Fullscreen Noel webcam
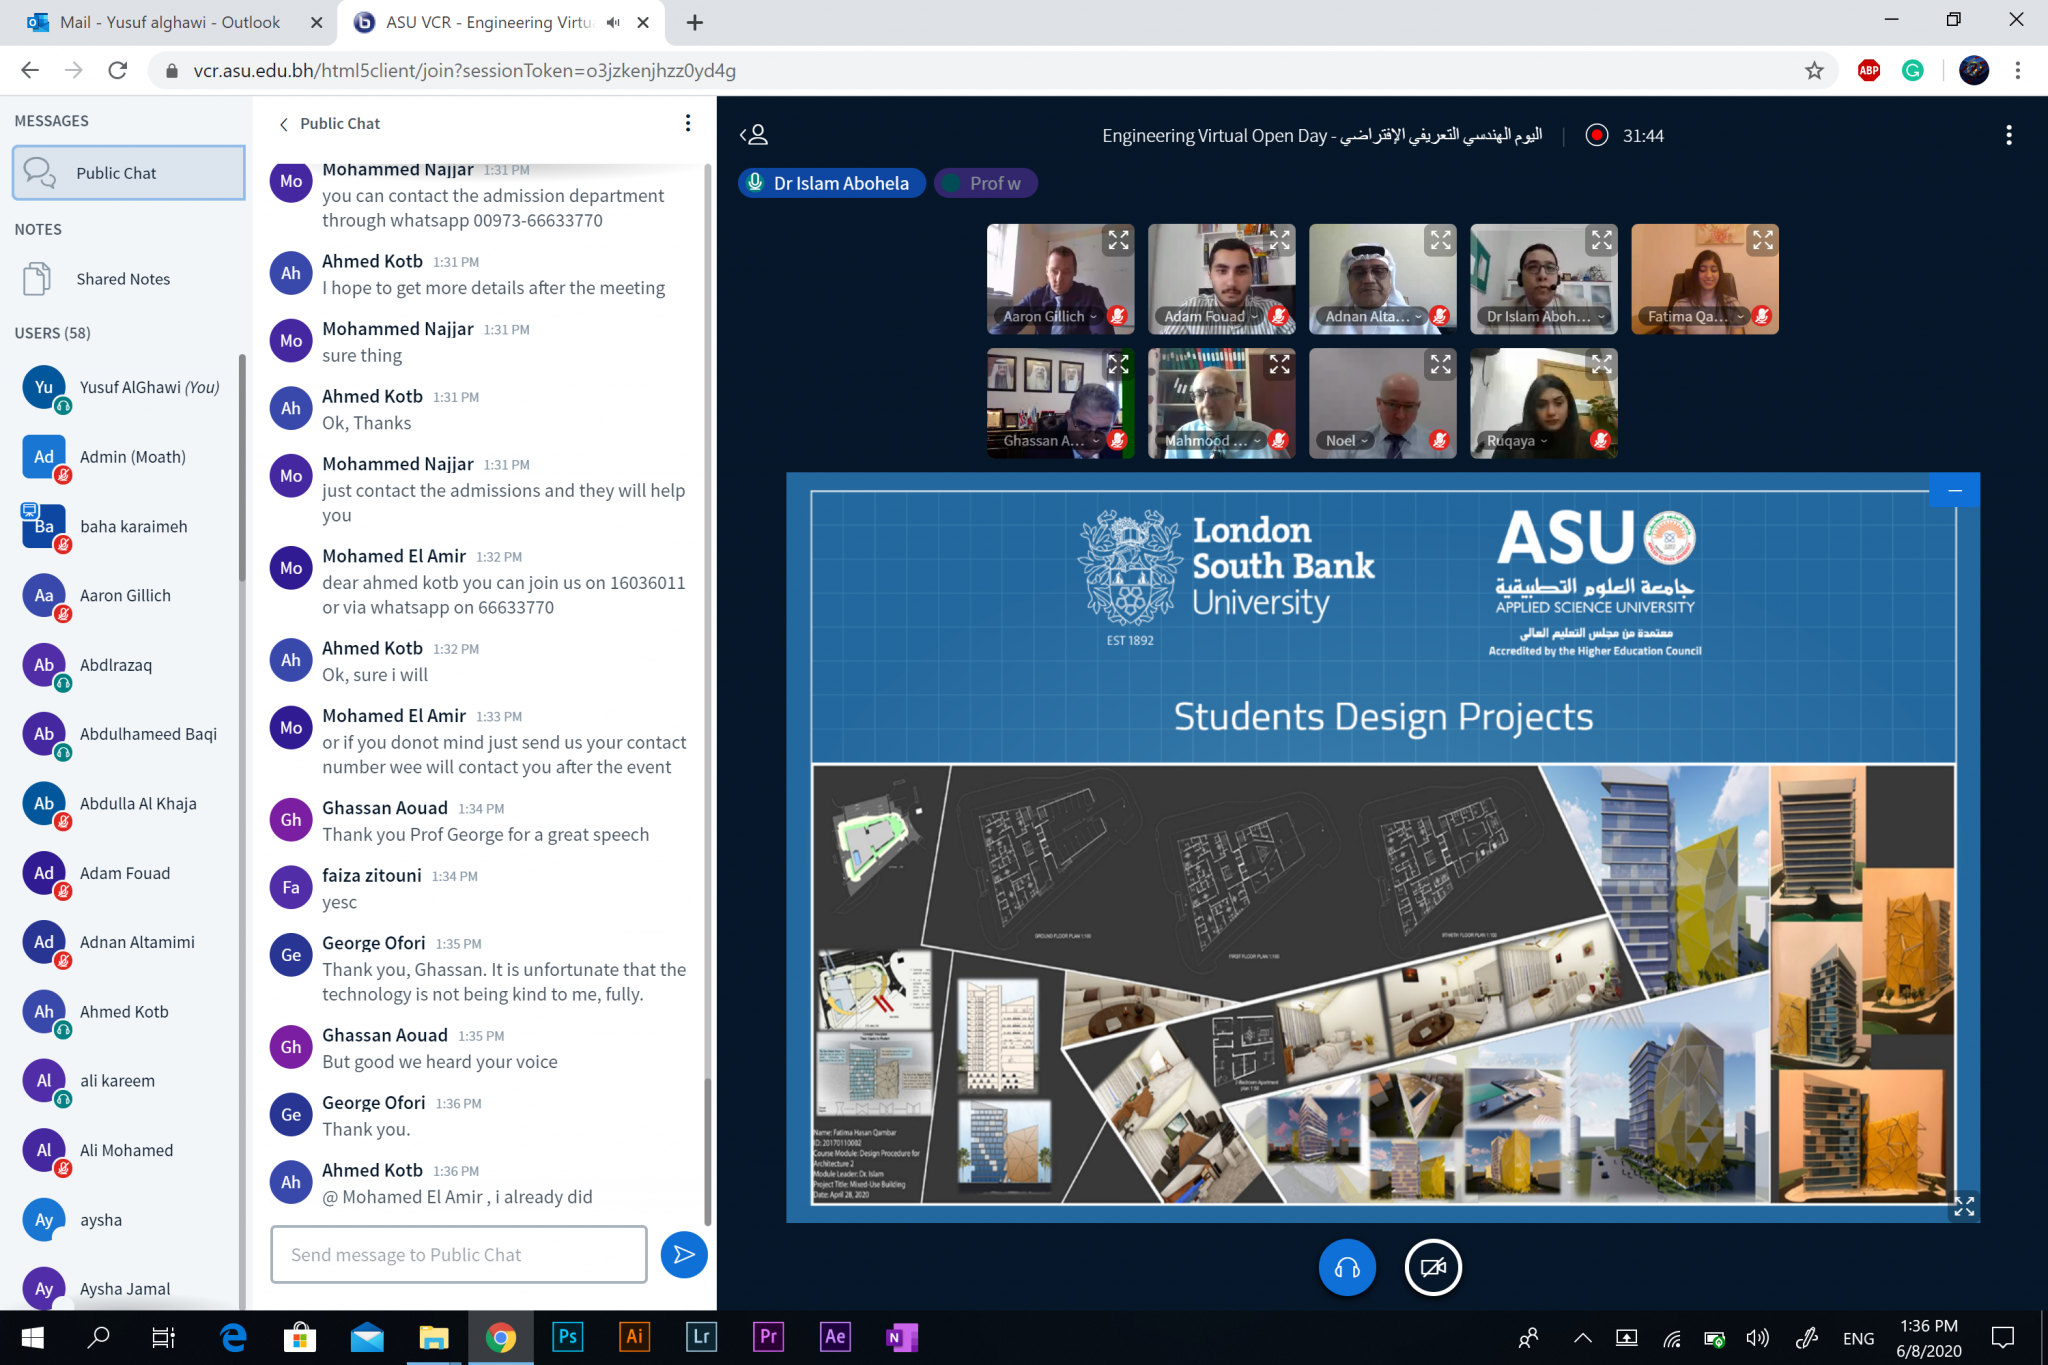The height and width of the screenshot is (1365, 2048). tap(1440, 364)
